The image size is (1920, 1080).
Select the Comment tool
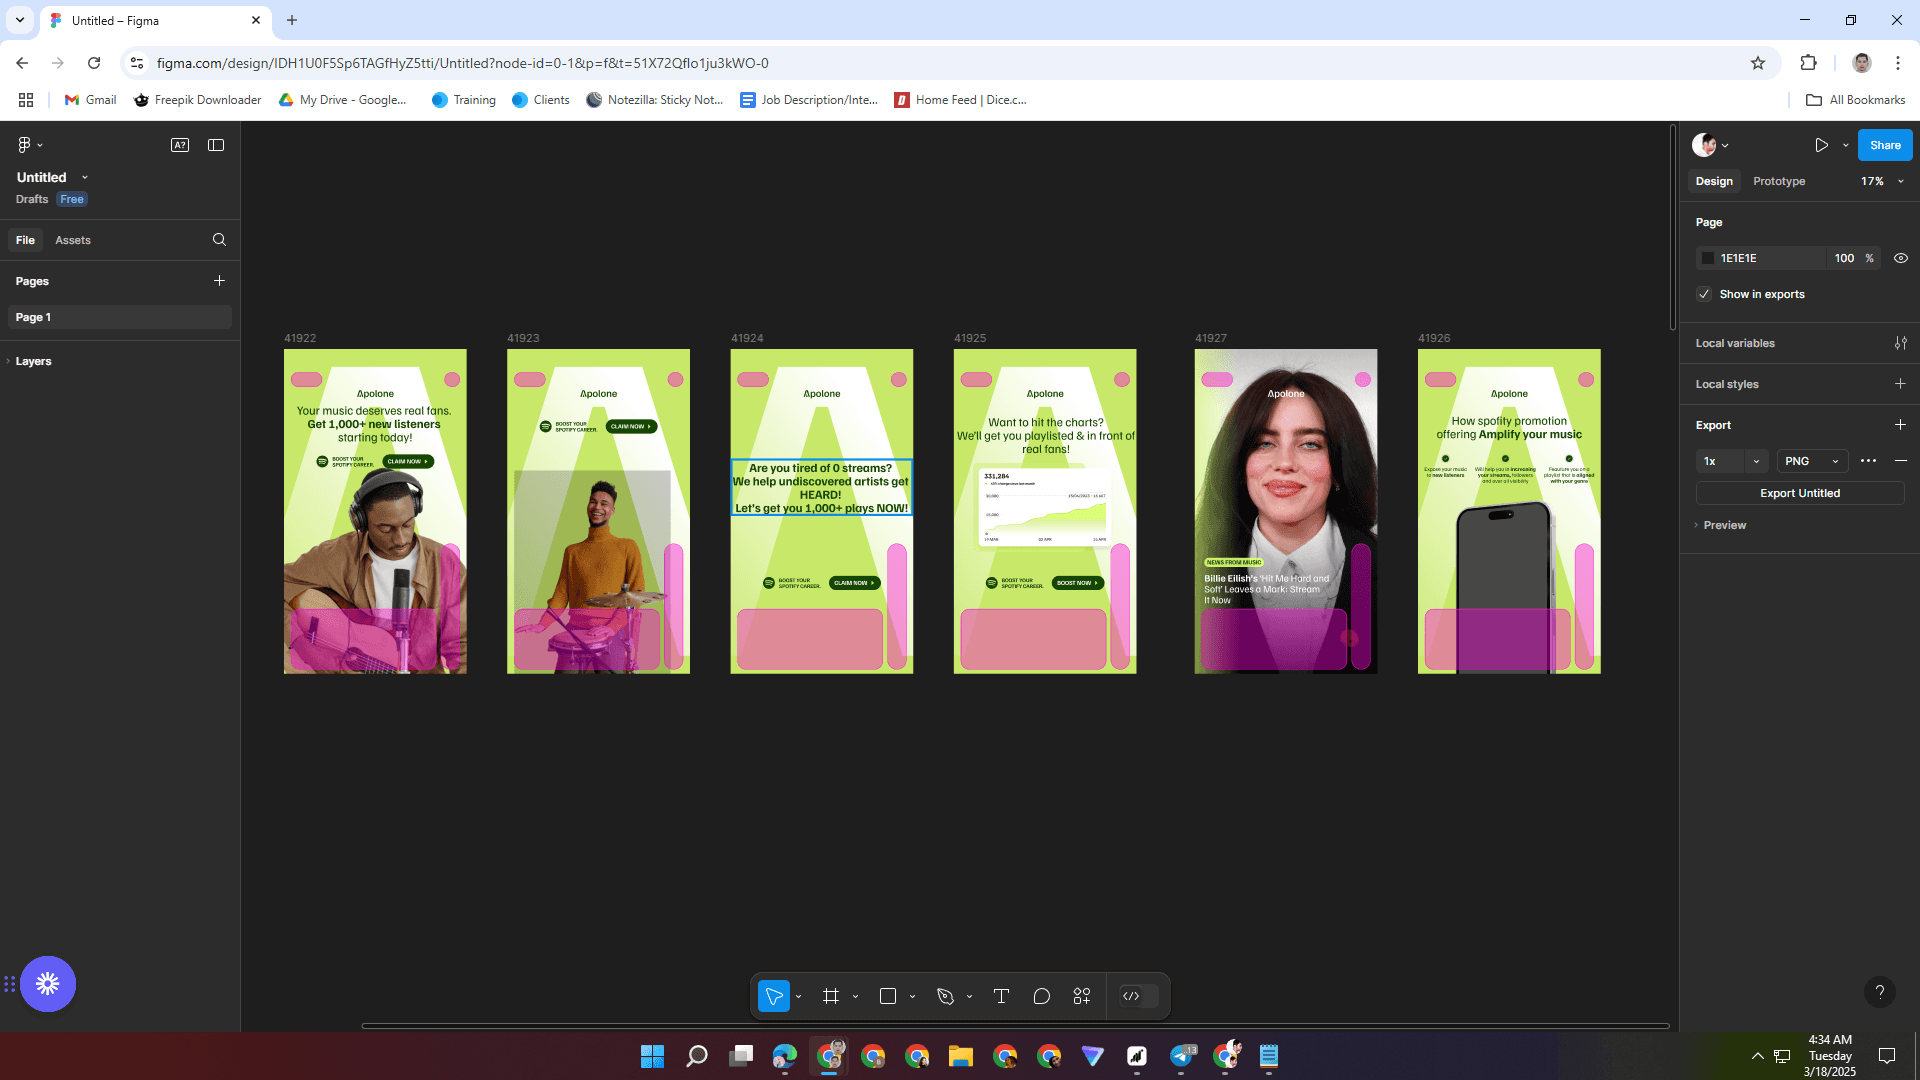[1041, 996]
